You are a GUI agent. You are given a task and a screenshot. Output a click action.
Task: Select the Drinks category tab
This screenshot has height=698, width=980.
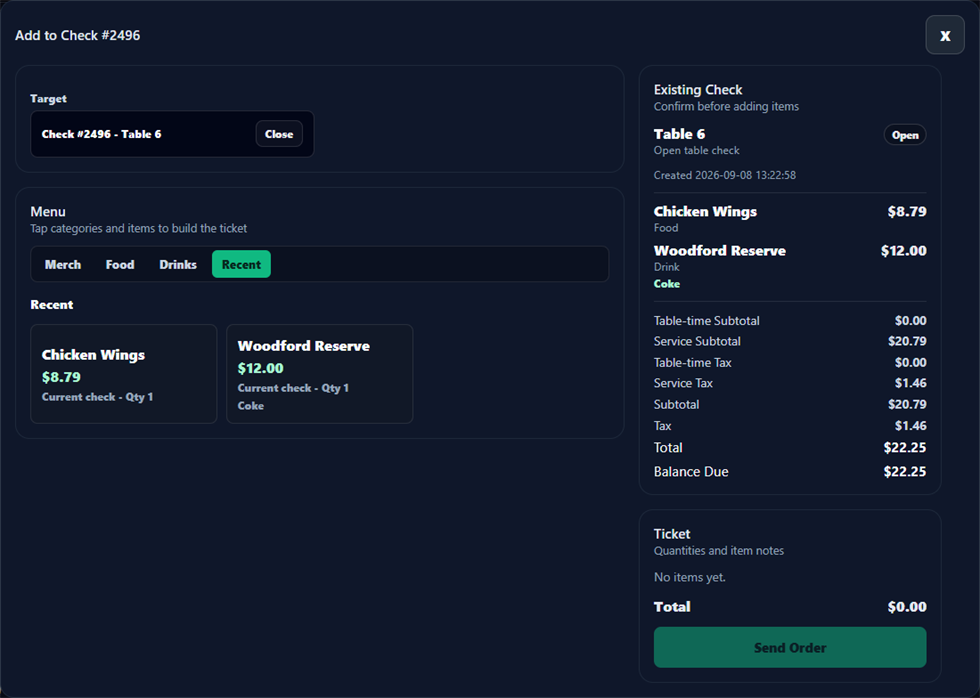178,264
